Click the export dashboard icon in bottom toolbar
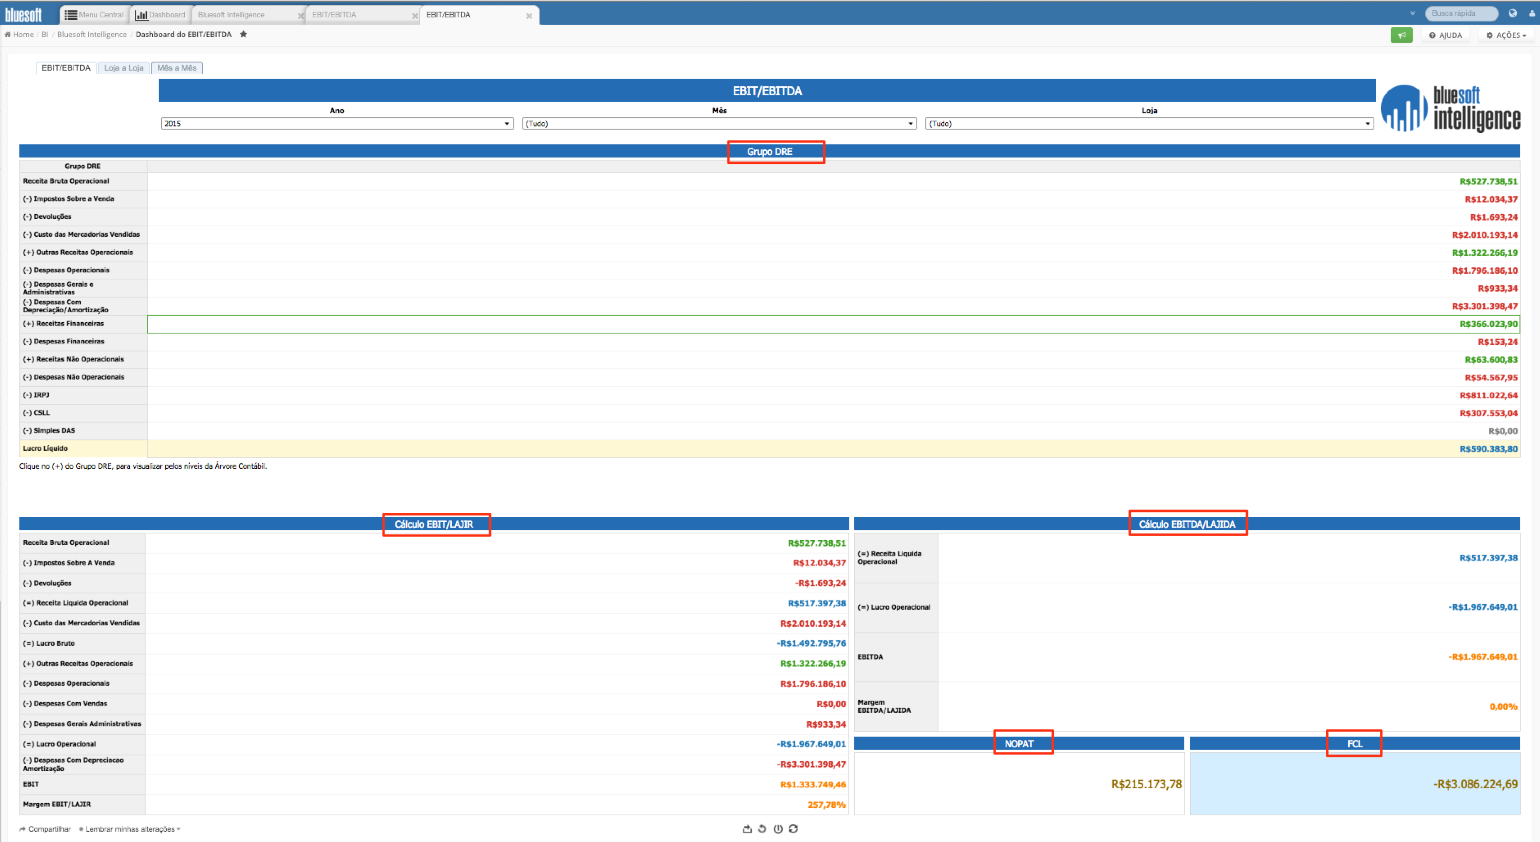 click(748, 831)
